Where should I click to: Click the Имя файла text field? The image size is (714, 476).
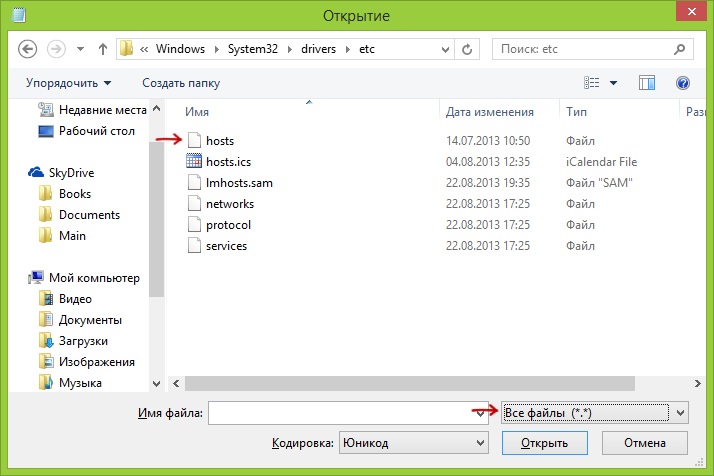pyautogui.click(x=348, y=412)
